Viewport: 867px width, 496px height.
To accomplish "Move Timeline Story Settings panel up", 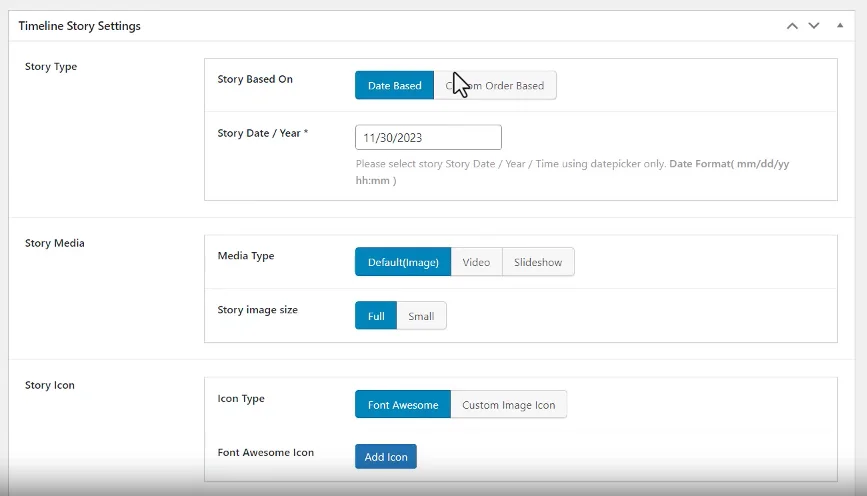I will pos(792,26).
